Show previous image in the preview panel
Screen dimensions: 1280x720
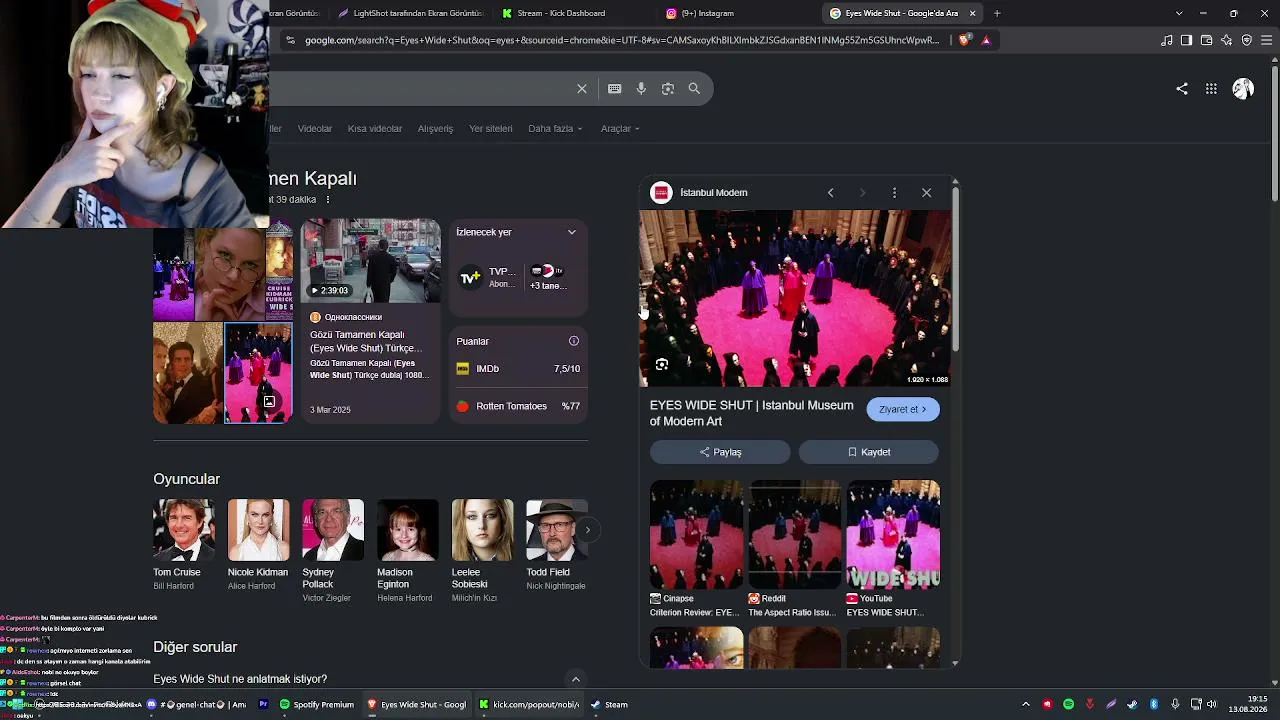[x=830, y=192]
